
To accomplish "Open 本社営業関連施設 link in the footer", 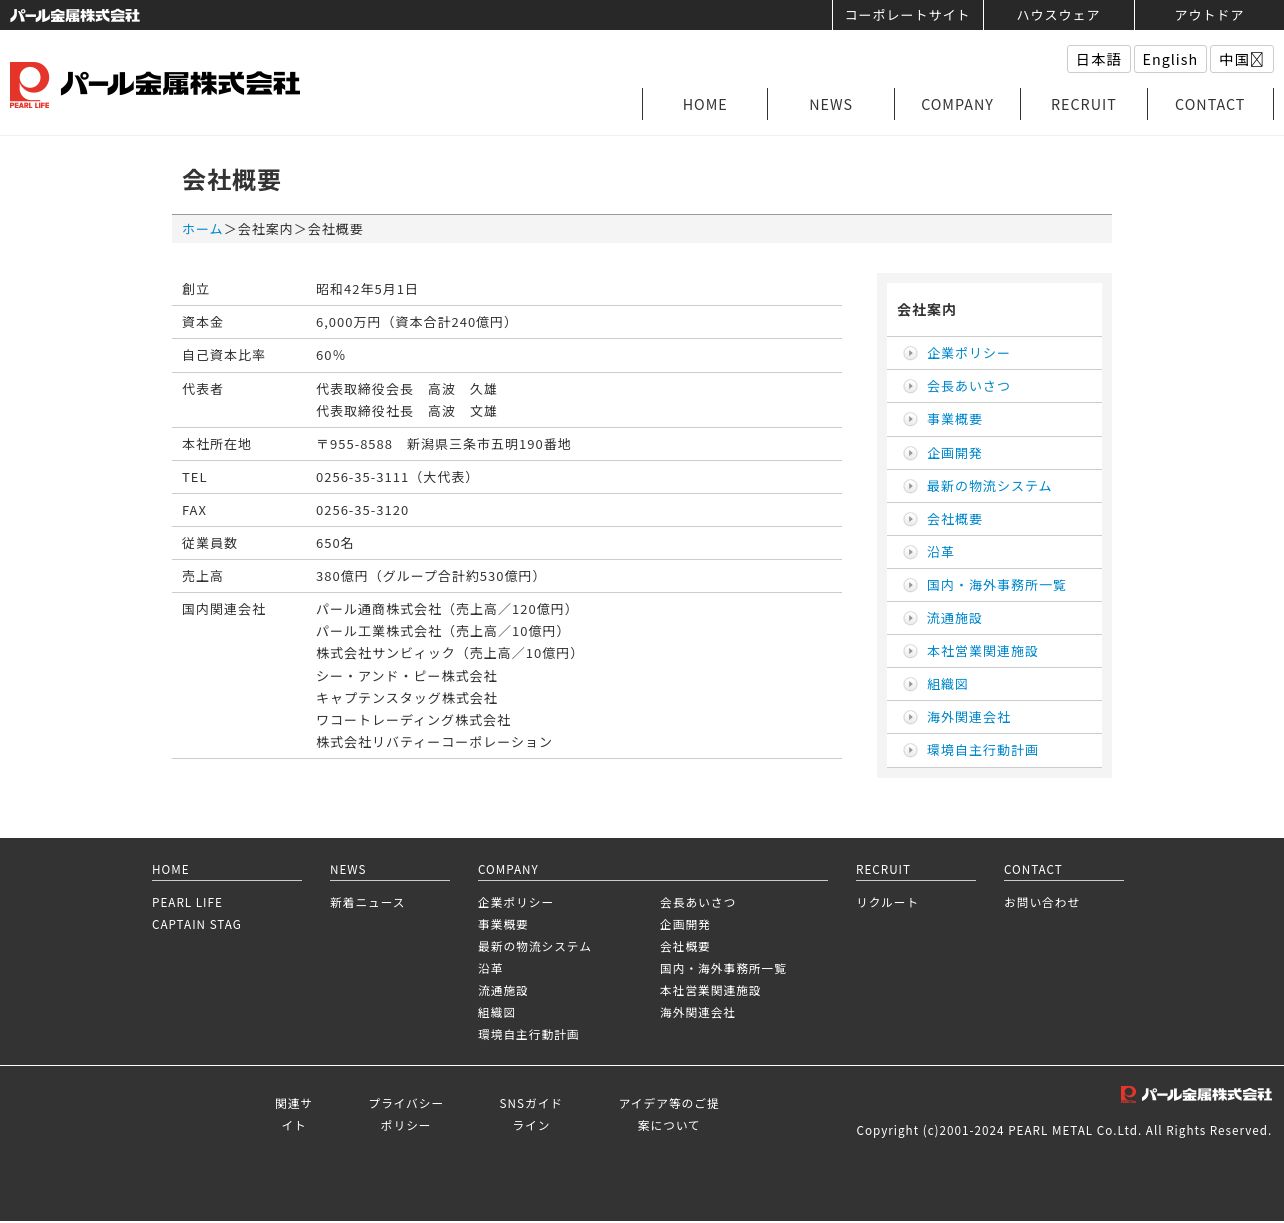I will click(x=710, y=990).
